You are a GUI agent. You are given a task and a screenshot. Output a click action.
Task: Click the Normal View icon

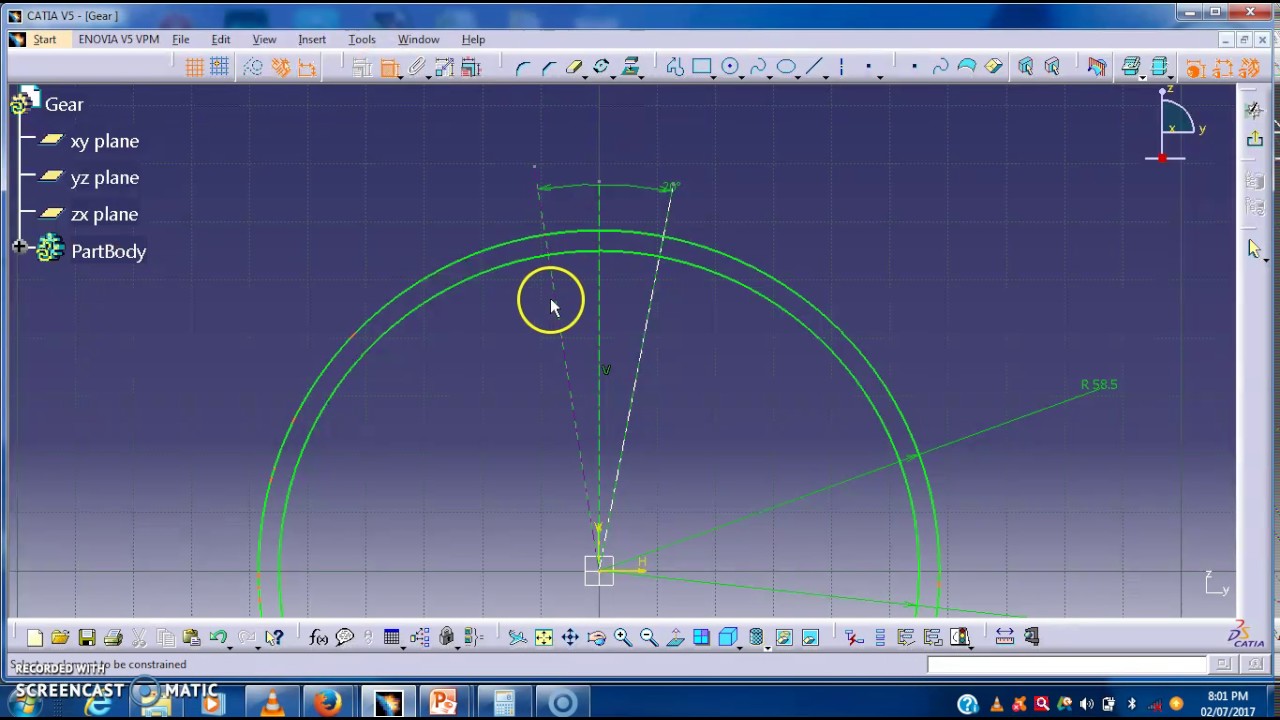point(675,637)
